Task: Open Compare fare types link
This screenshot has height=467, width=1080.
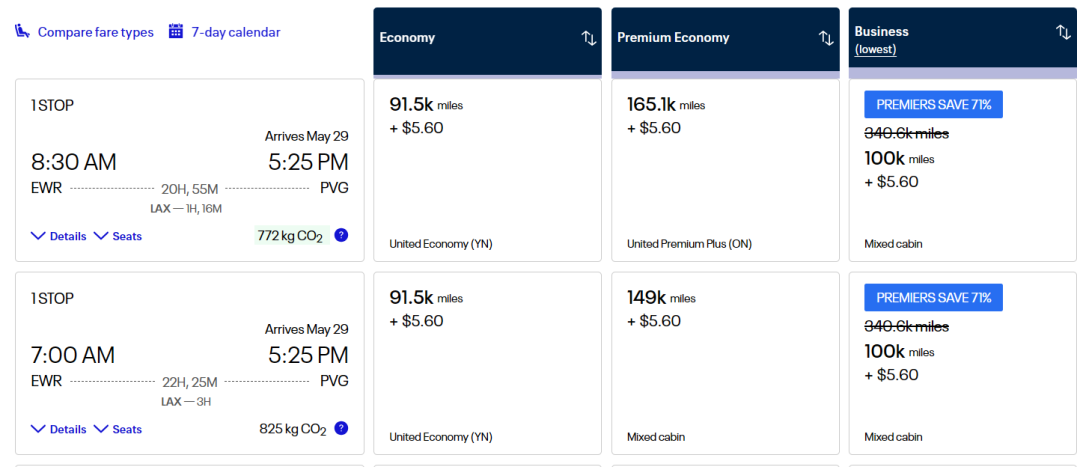Action: pyautogui.click(x=96, y=32)
